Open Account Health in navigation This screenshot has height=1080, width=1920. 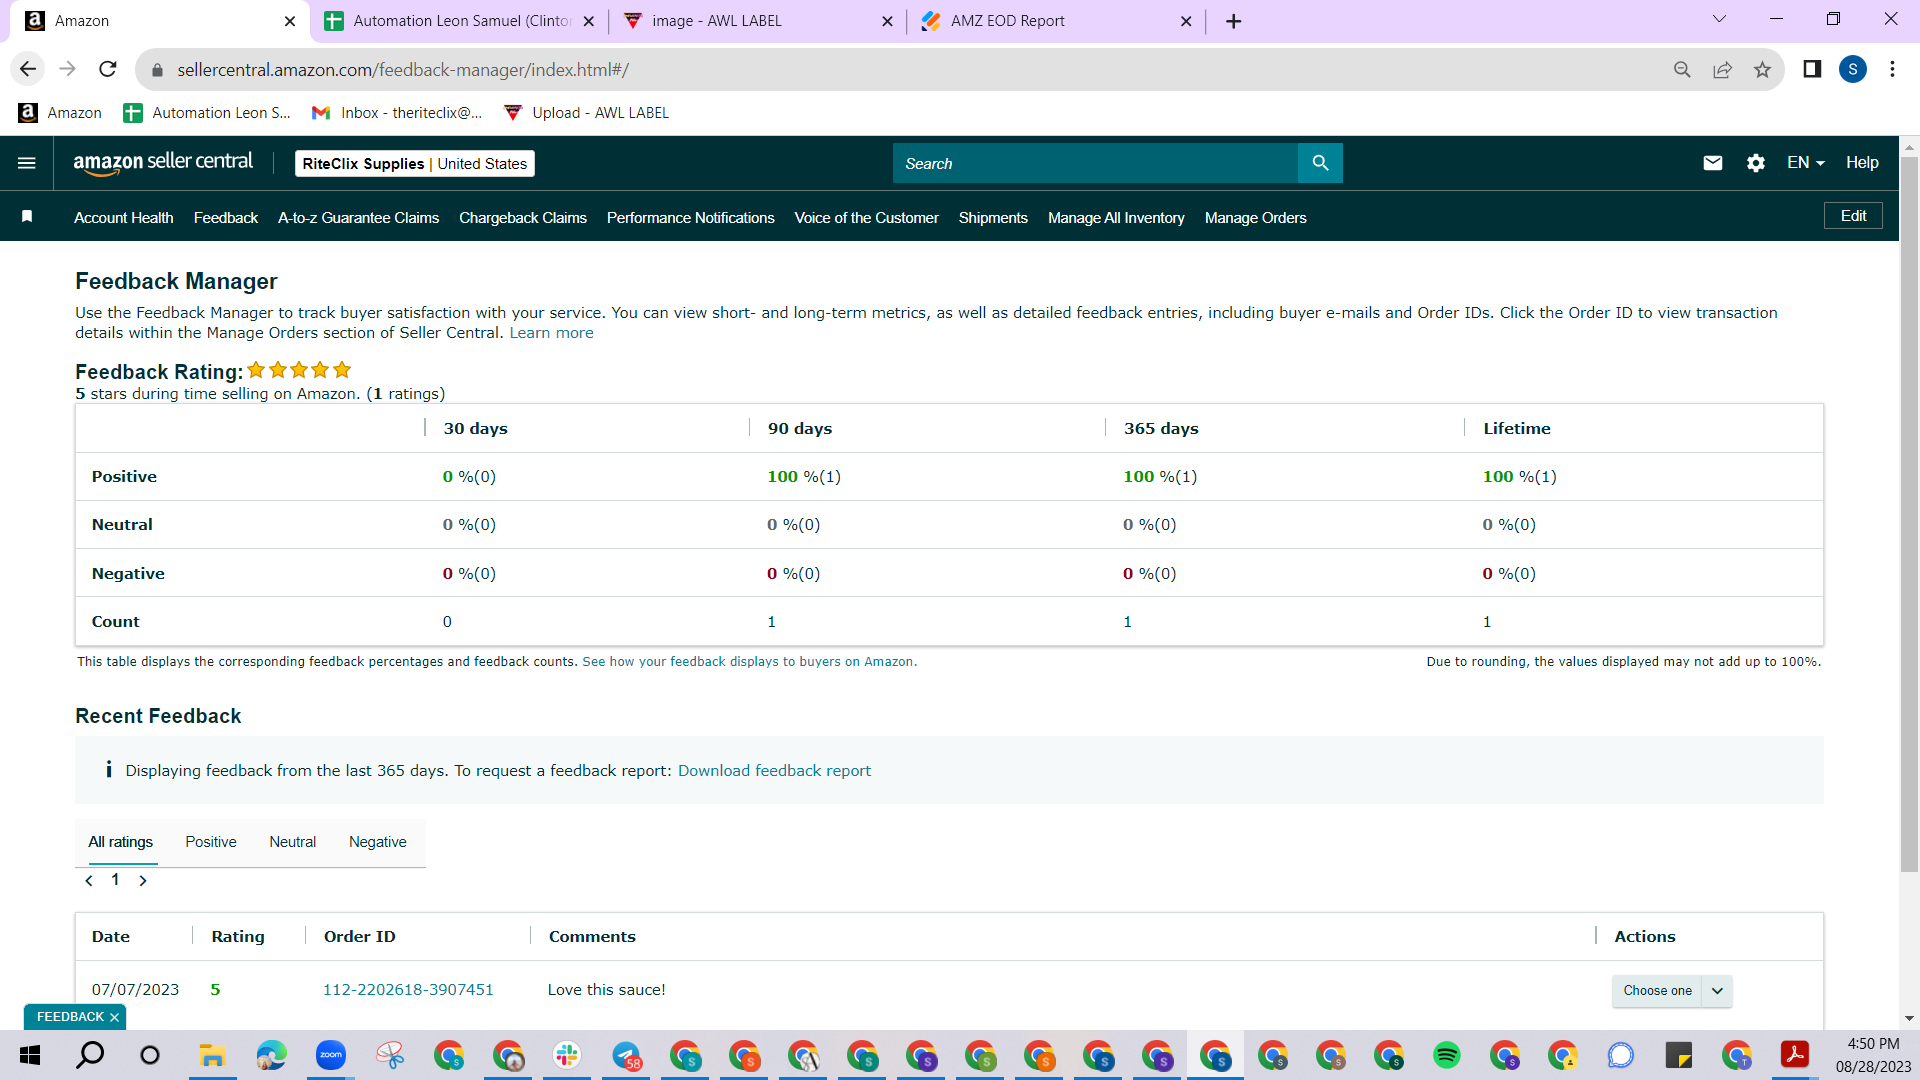coord(124,217)
